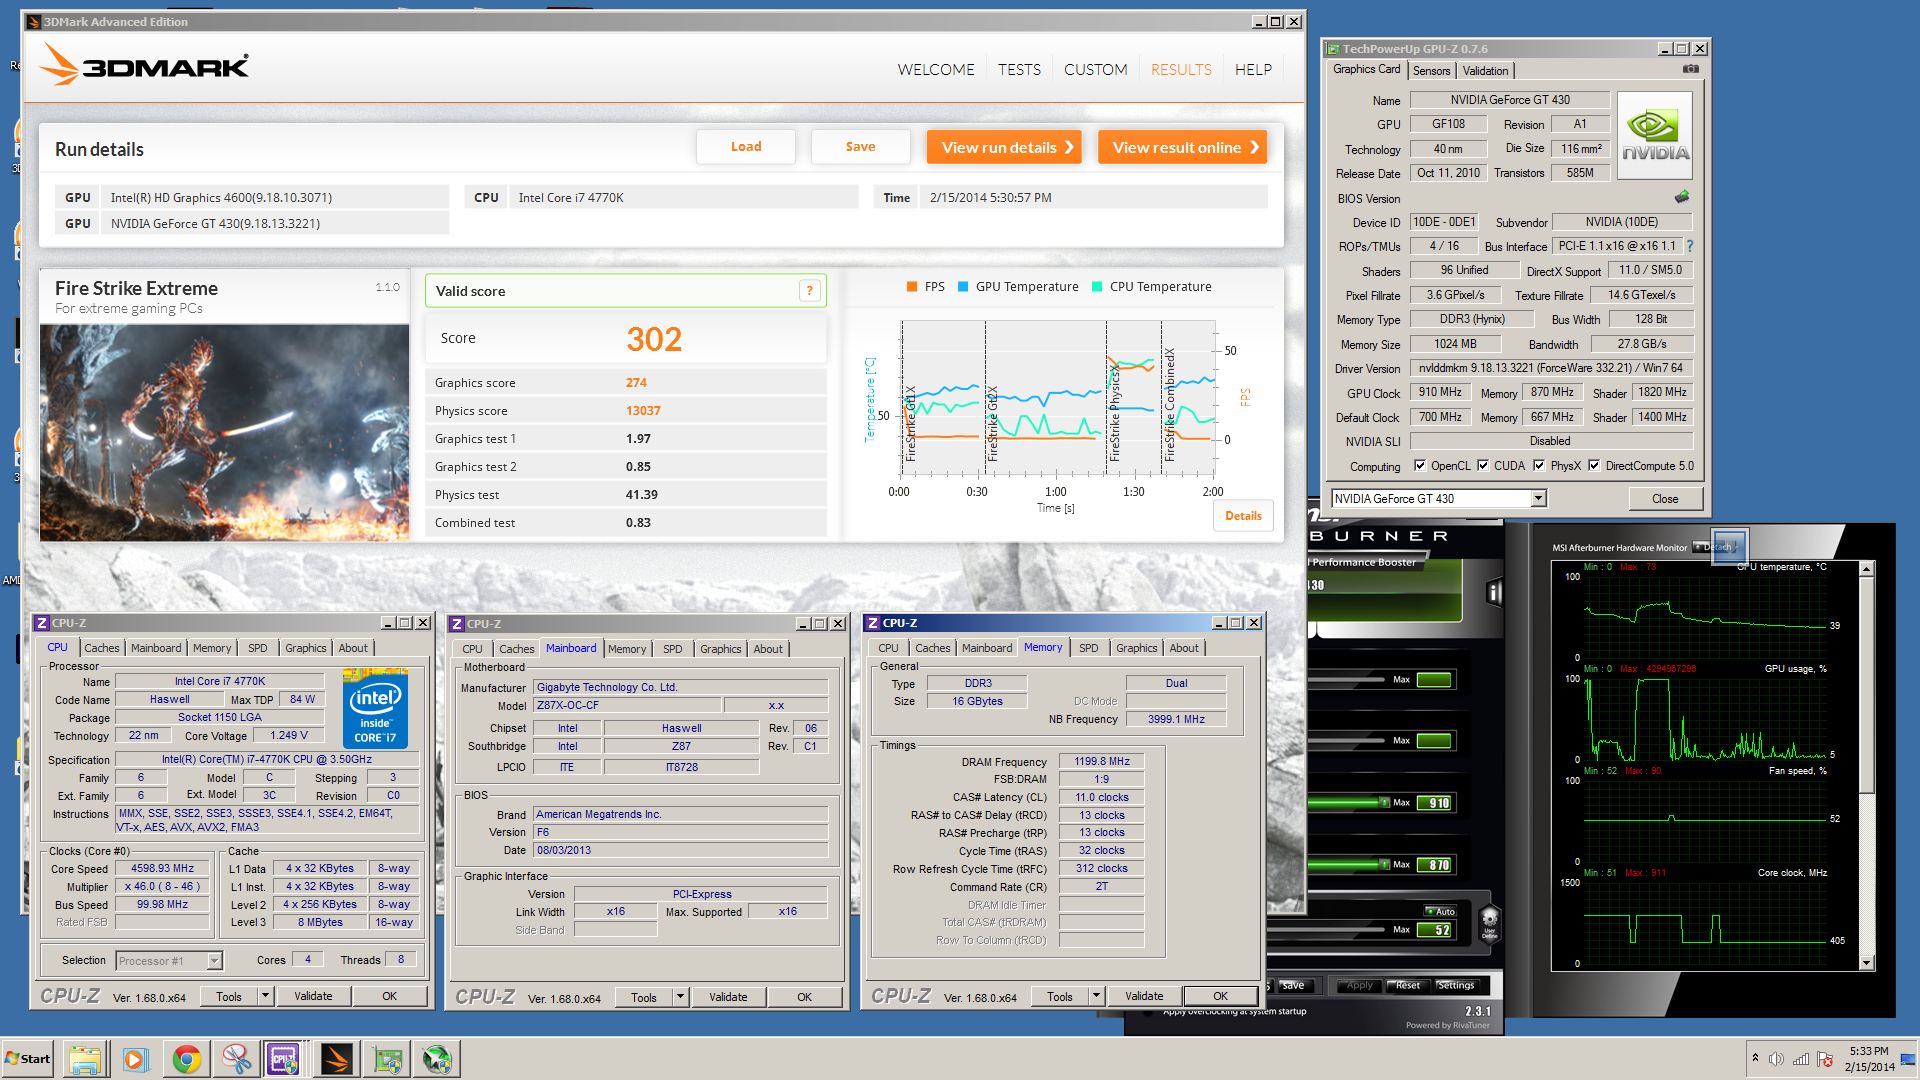Screen dimensions: 1920x1080
Task: Click the Windows Start button
Action: click(x=28, y=1059)
